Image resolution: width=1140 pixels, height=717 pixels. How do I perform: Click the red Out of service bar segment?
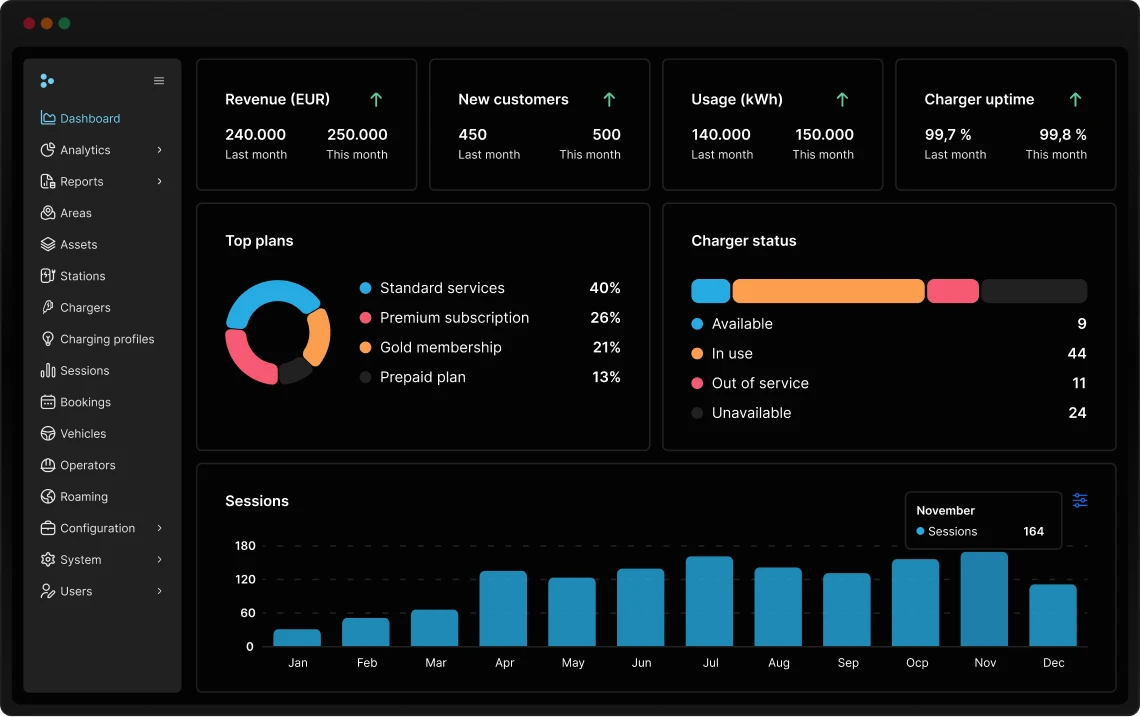(952, 291)
